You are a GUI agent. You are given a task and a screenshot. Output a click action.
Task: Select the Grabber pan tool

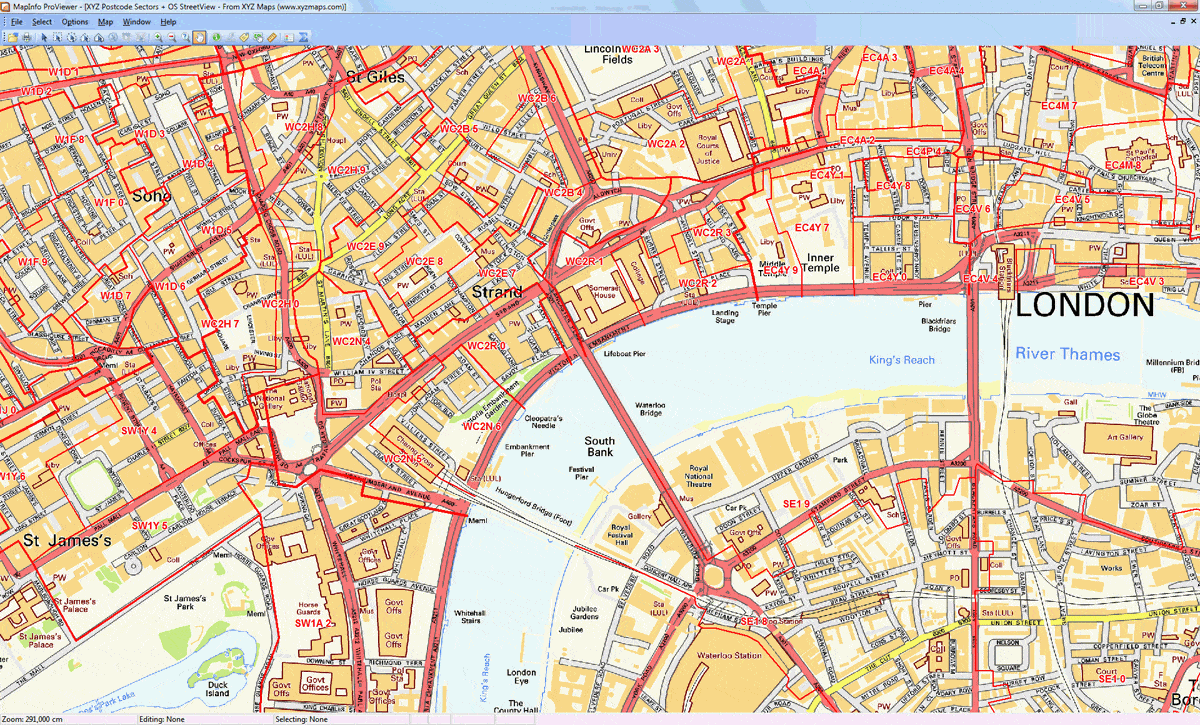(x=199, y=36)
